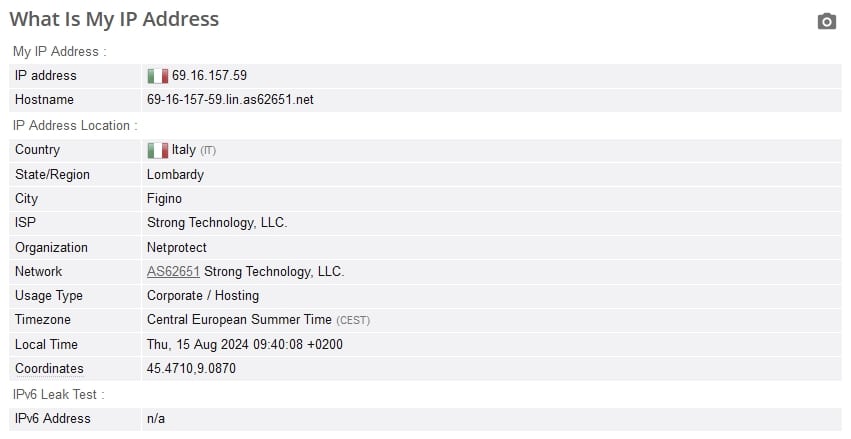Image resolution: width=851 pixels, height=439 pixels.
Task: Click the Lombardy region value
Action: tap(175, 175)
